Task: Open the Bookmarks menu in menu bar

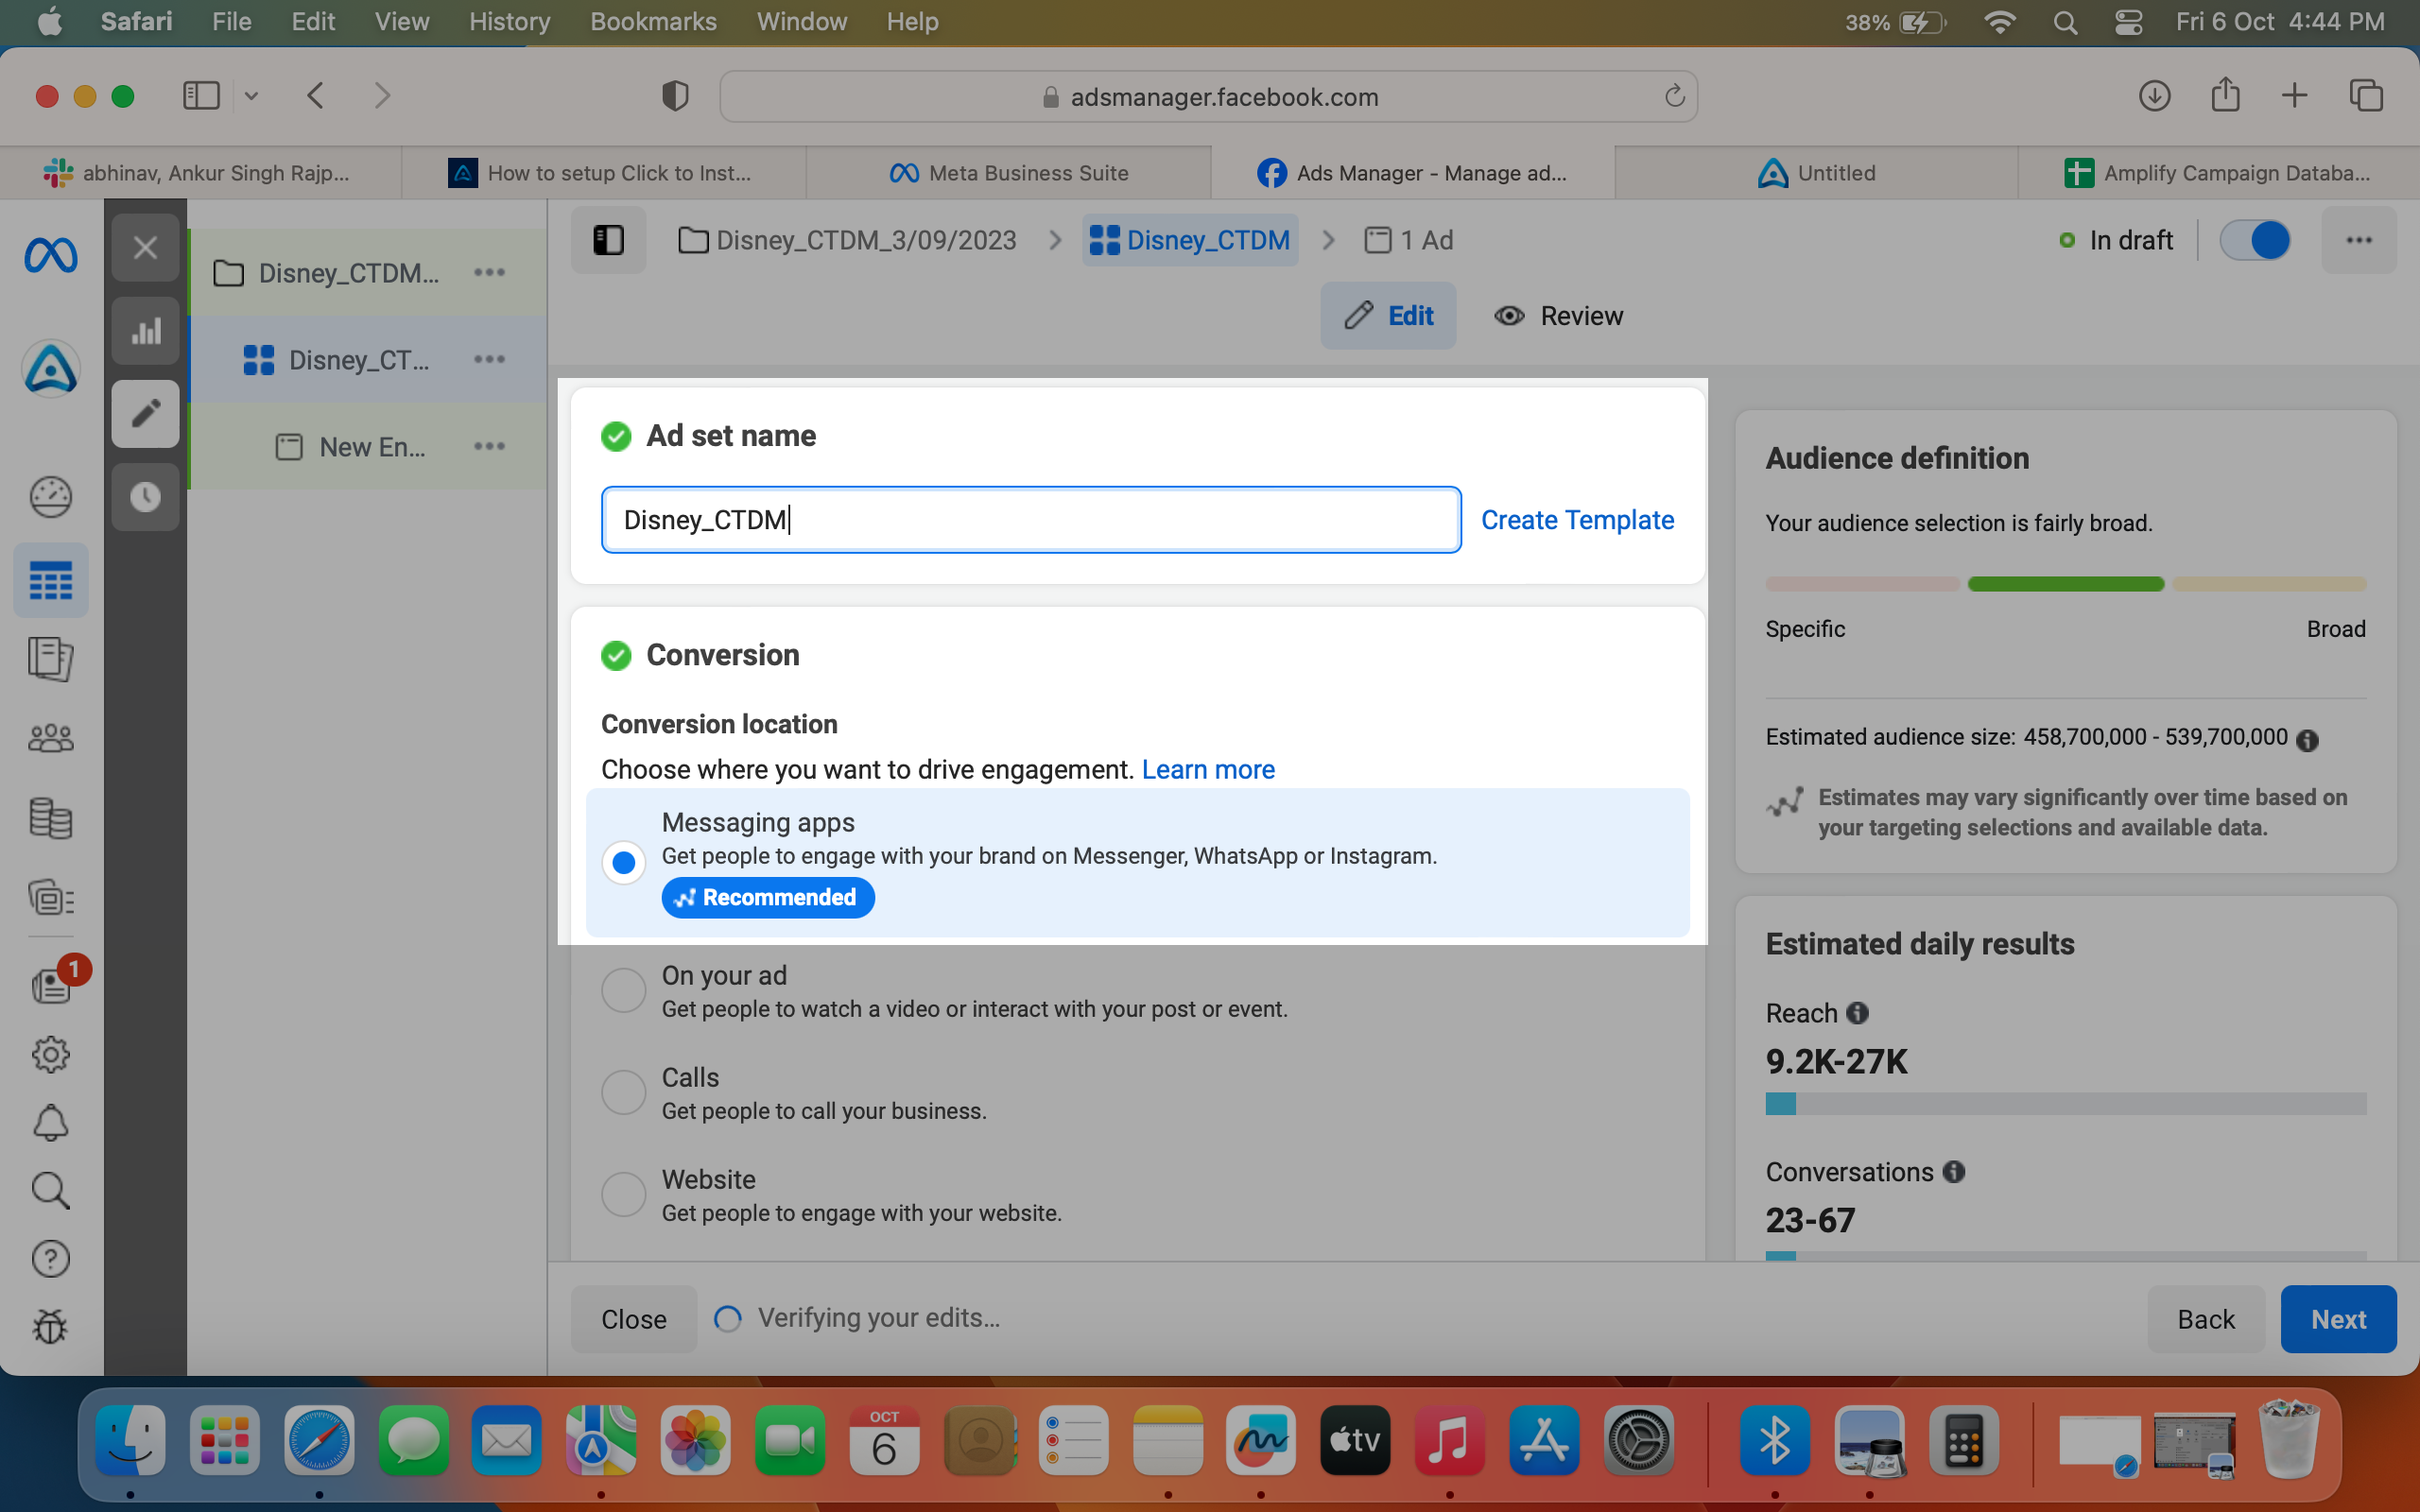Action: click(653, 21)
